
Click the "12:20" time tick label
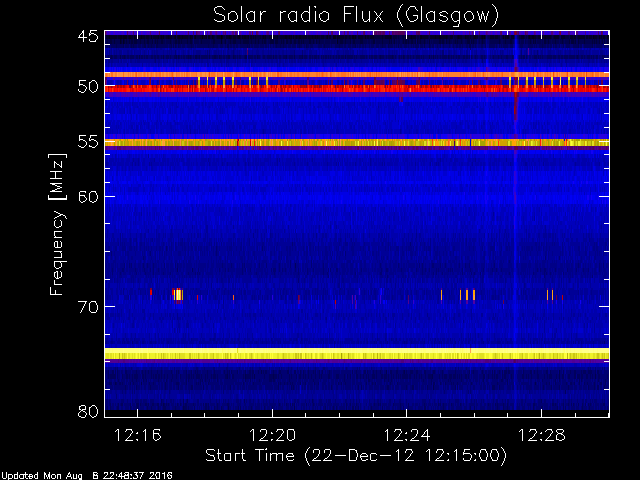click(x=272, y=436)
